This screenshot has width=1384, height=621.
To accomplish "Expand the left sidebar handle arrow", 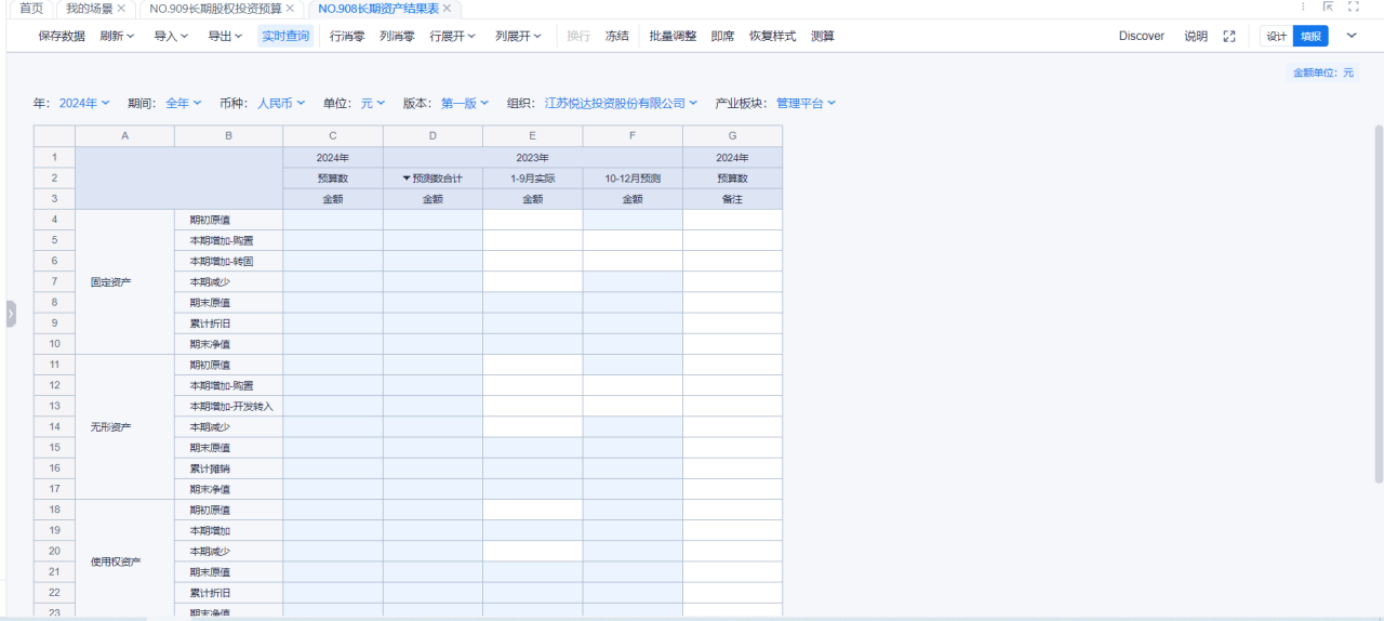I will coord(10,313).
